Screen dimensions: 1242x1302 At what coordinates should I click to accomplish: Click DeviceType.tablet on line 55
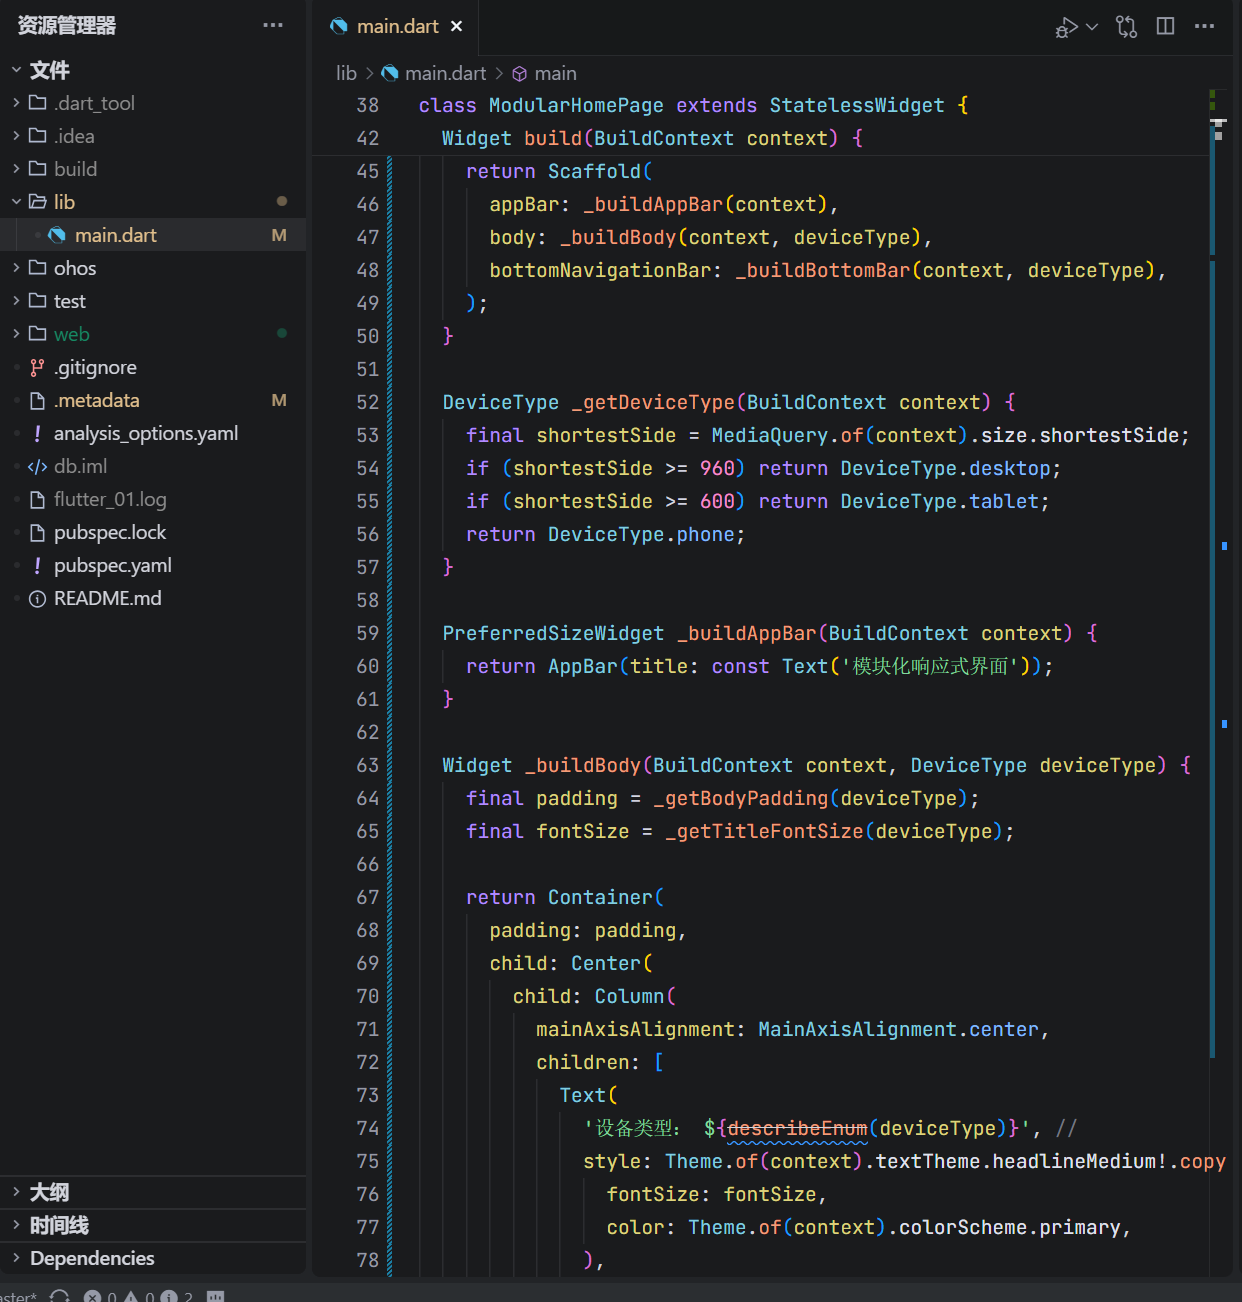[x=939, y=502]
